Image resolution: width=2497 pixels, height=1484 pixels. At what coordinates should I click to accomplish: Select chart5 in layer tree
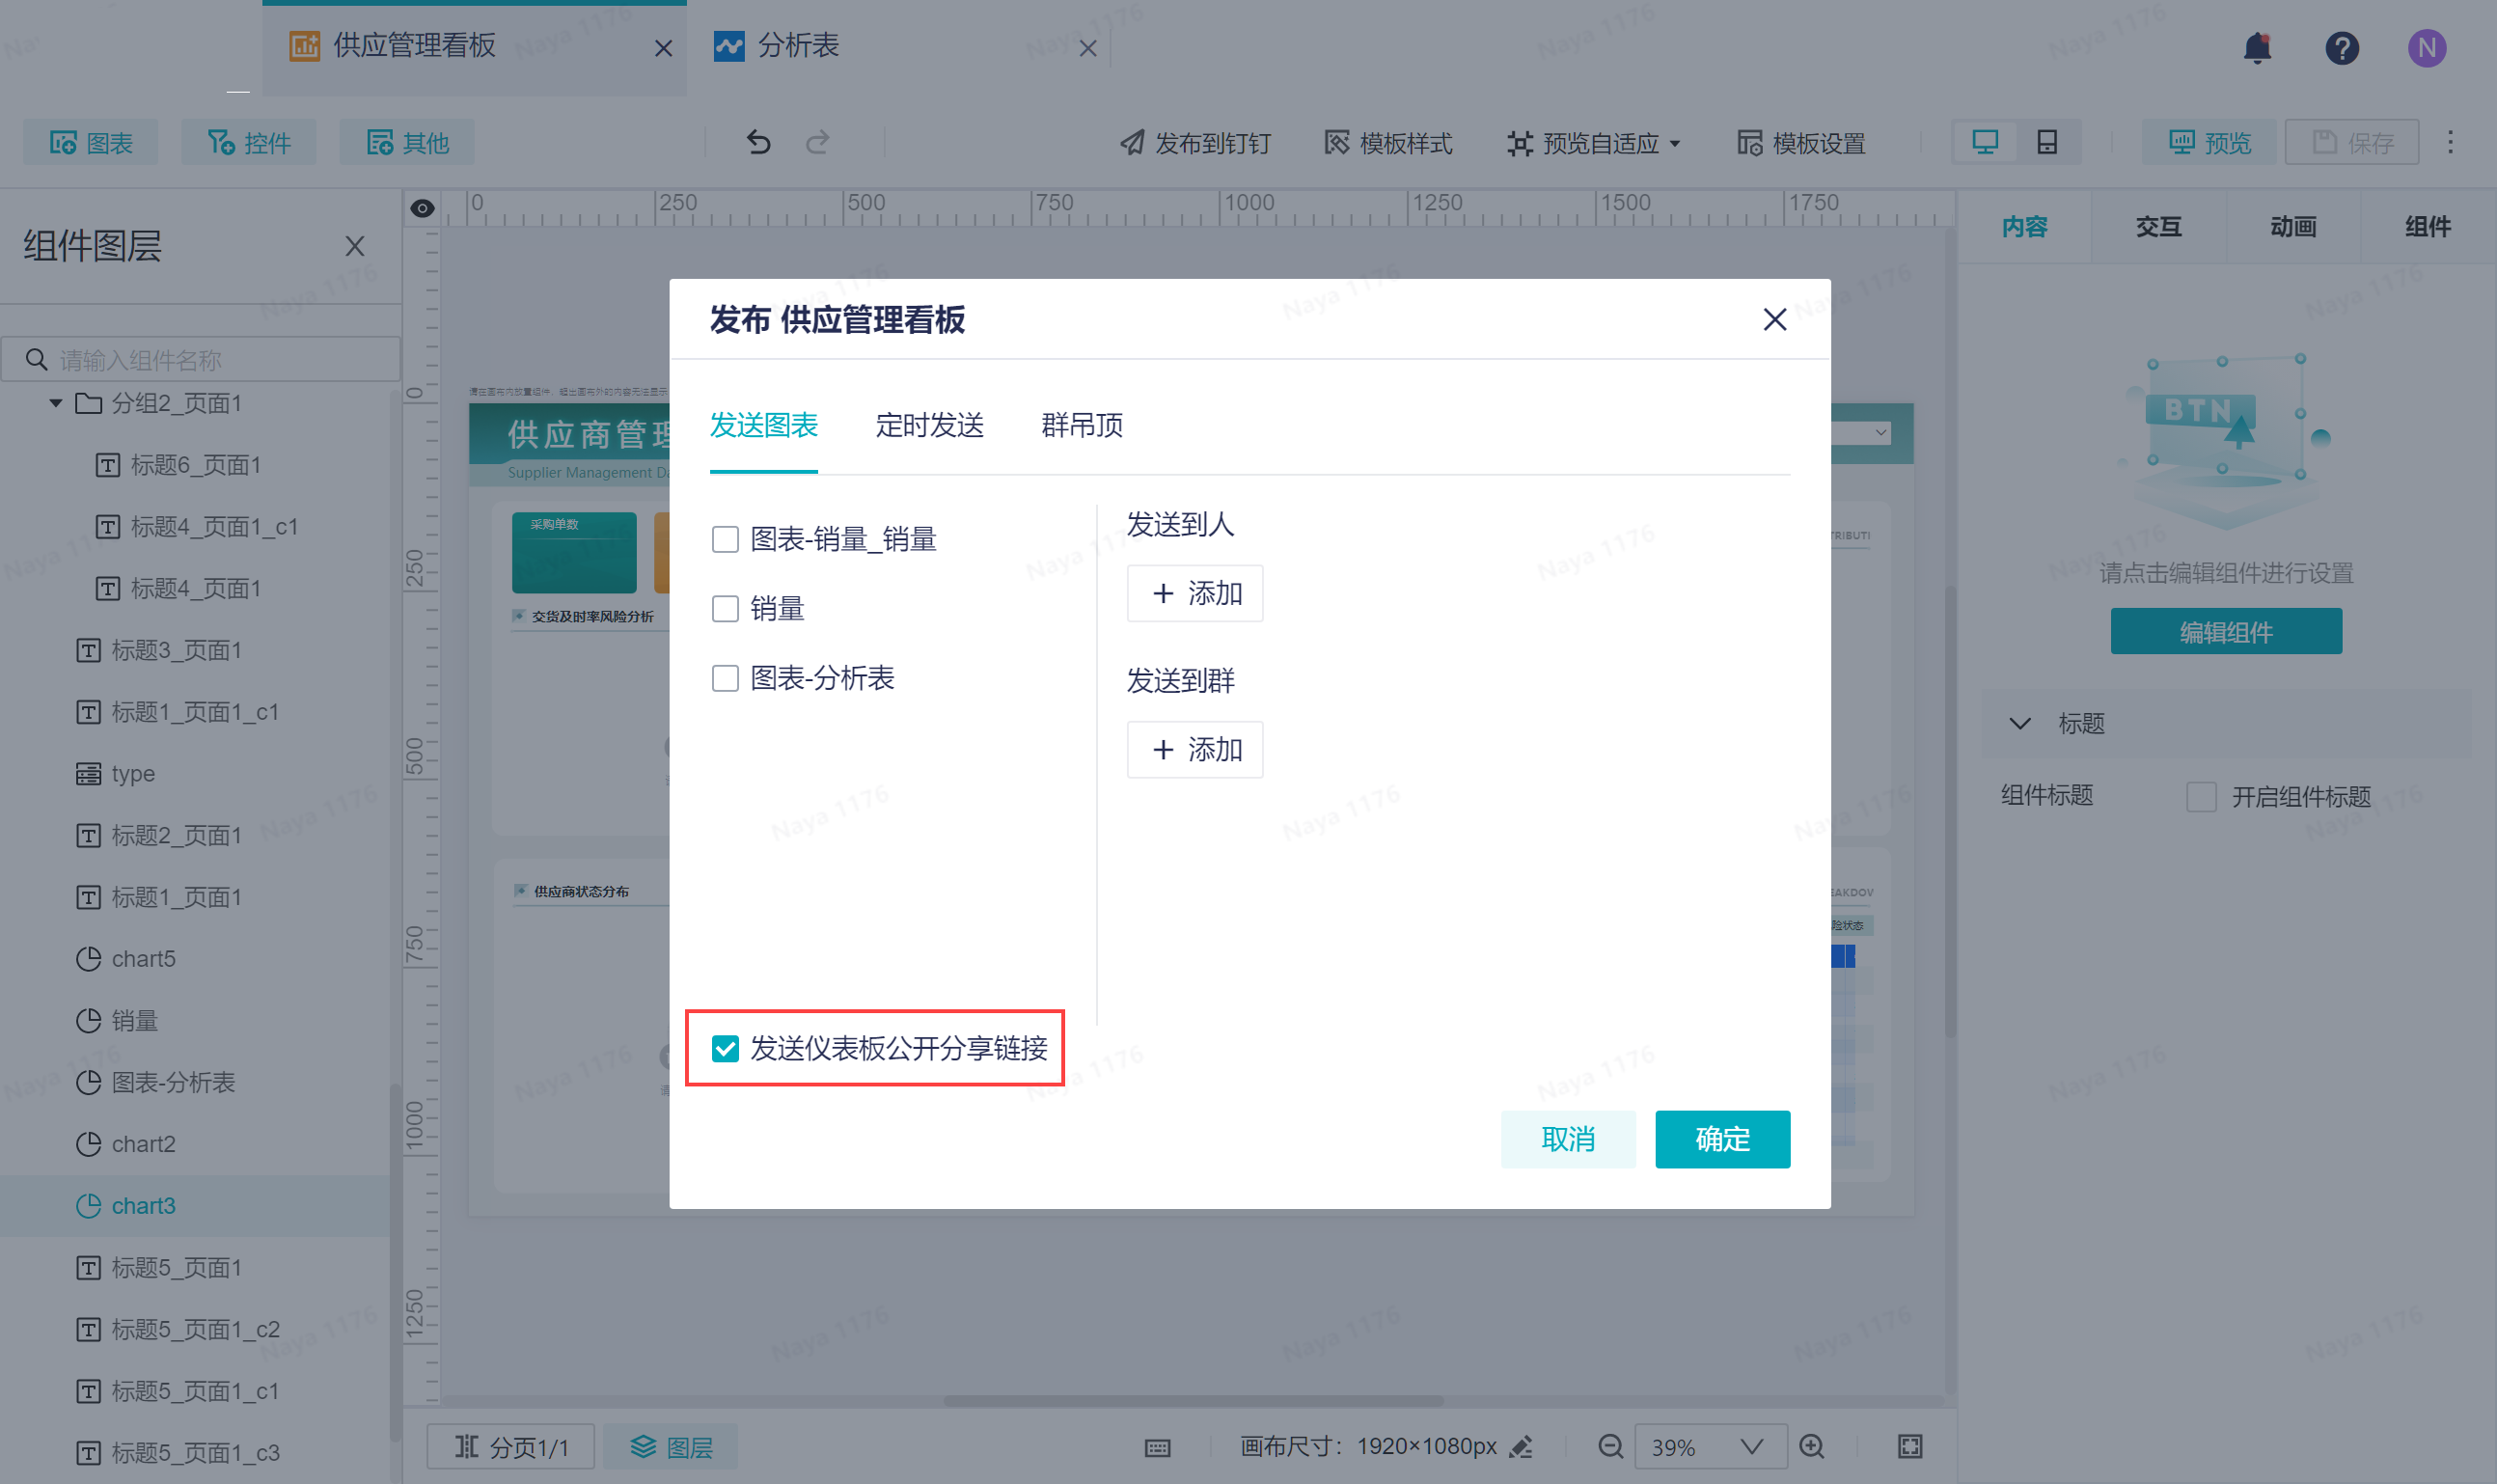[194, 959]
